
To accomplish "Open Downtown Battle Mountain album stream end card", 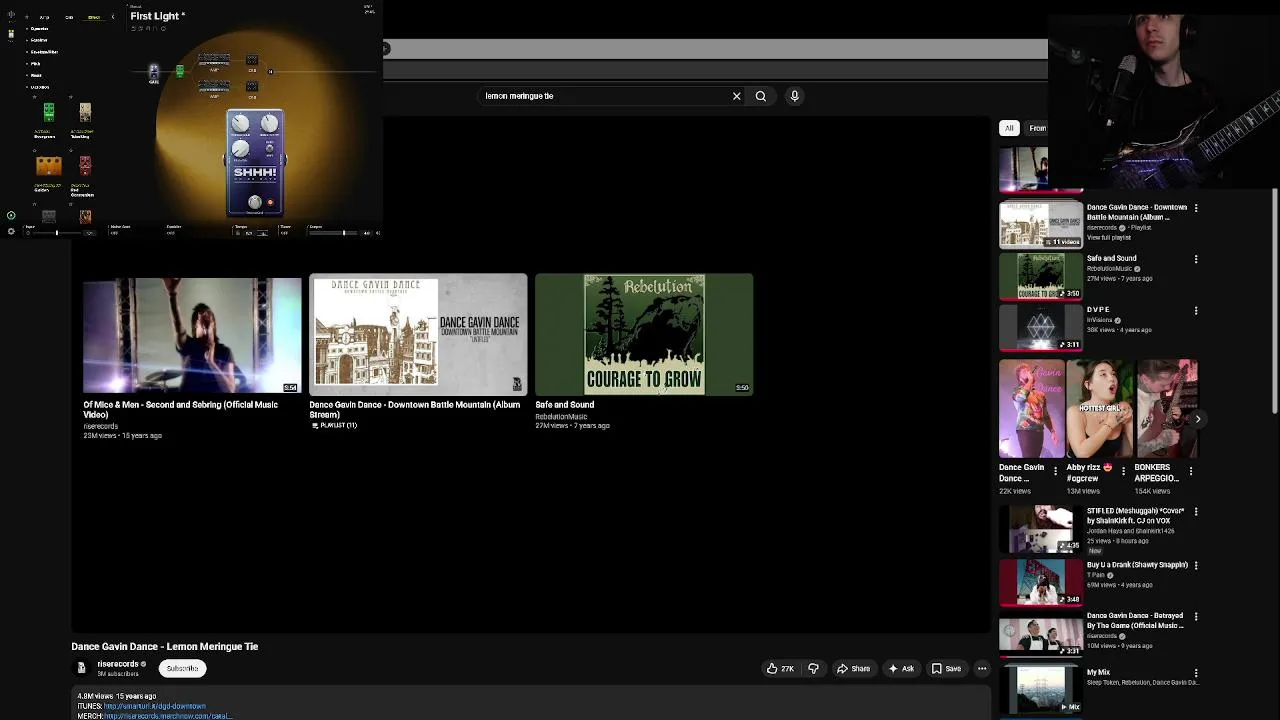I will [x=418, y=335].
